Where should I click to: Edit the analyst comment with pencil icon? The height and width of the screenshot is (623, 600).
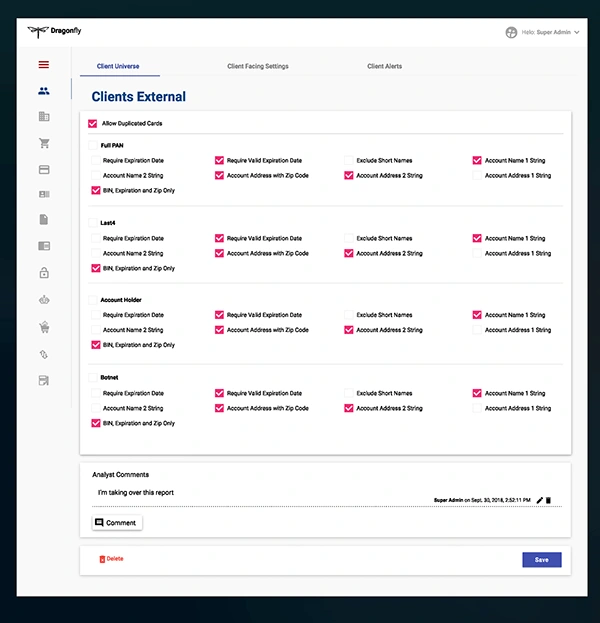point(539,500)
